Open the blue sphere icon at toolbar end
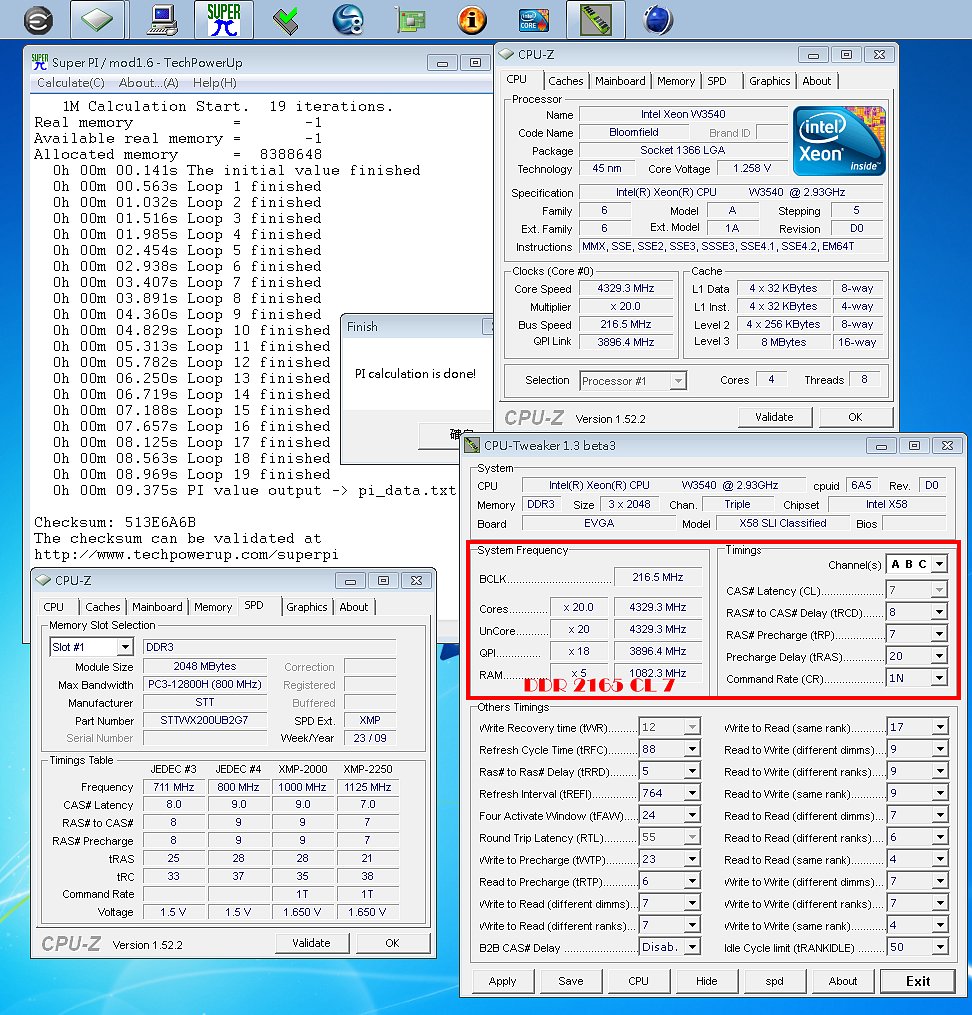 pyautogui.click(x=658, y=20)
